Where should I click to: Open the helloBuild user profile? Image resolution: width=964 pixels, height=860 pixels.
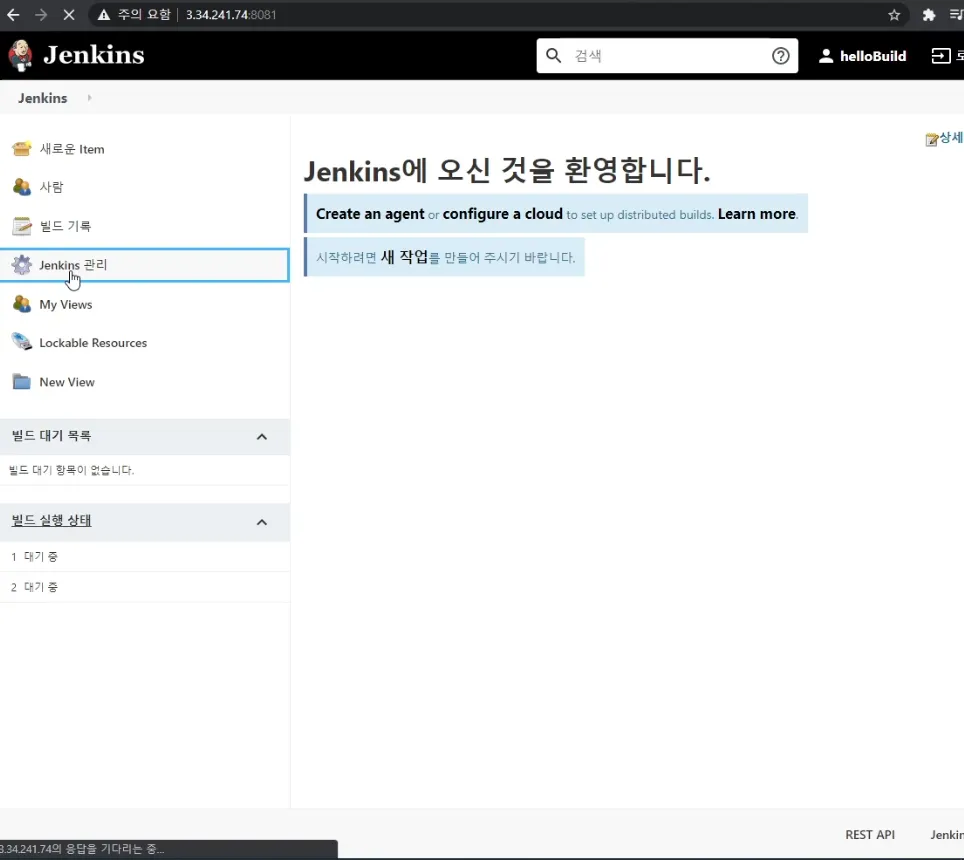pyautogui.click(x=862, y=56)
